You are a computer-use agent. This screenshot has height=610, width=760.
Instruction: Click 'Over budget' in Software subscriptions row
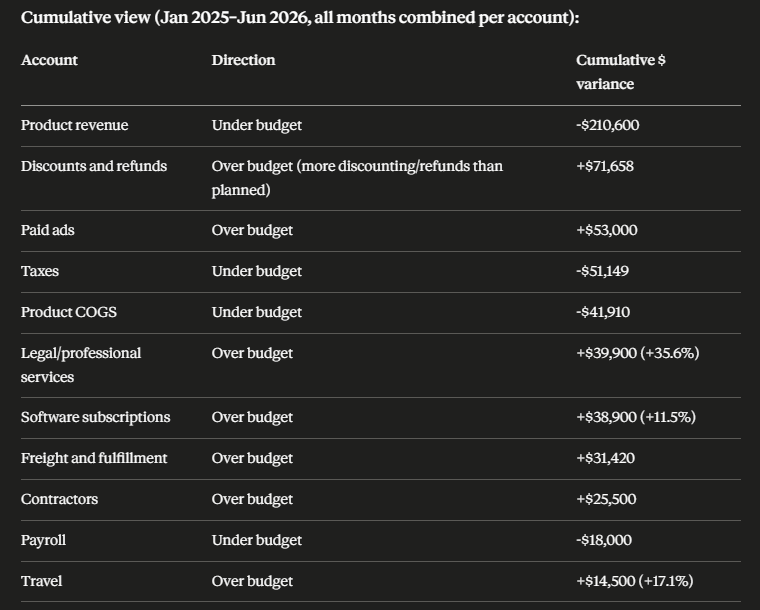point(252,418)
